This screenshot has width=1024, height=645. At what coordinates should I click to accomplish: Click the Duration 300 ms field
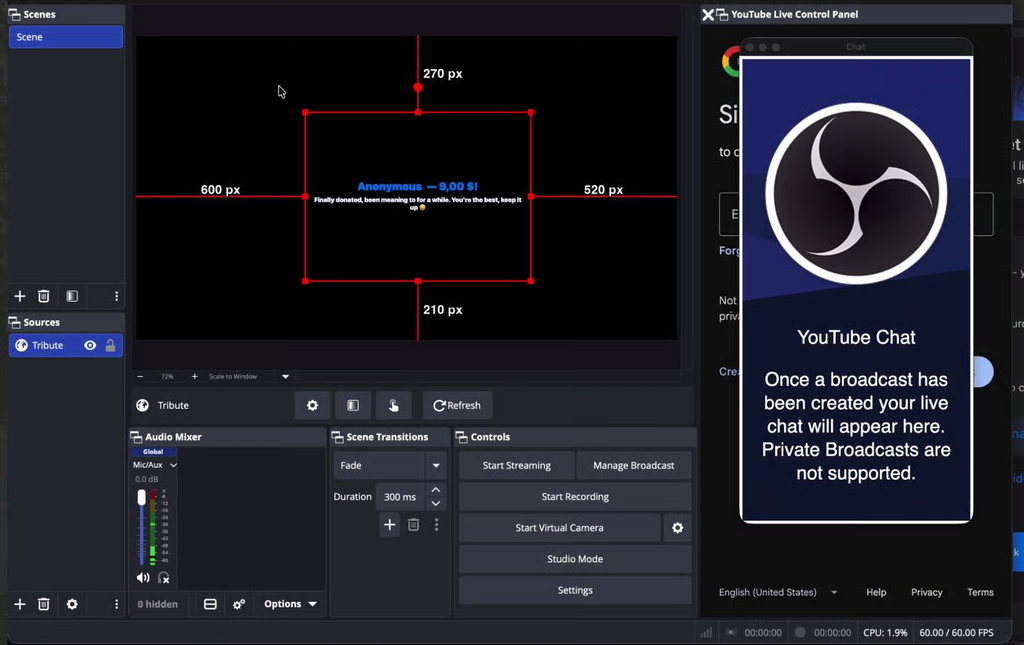point(400,497)
